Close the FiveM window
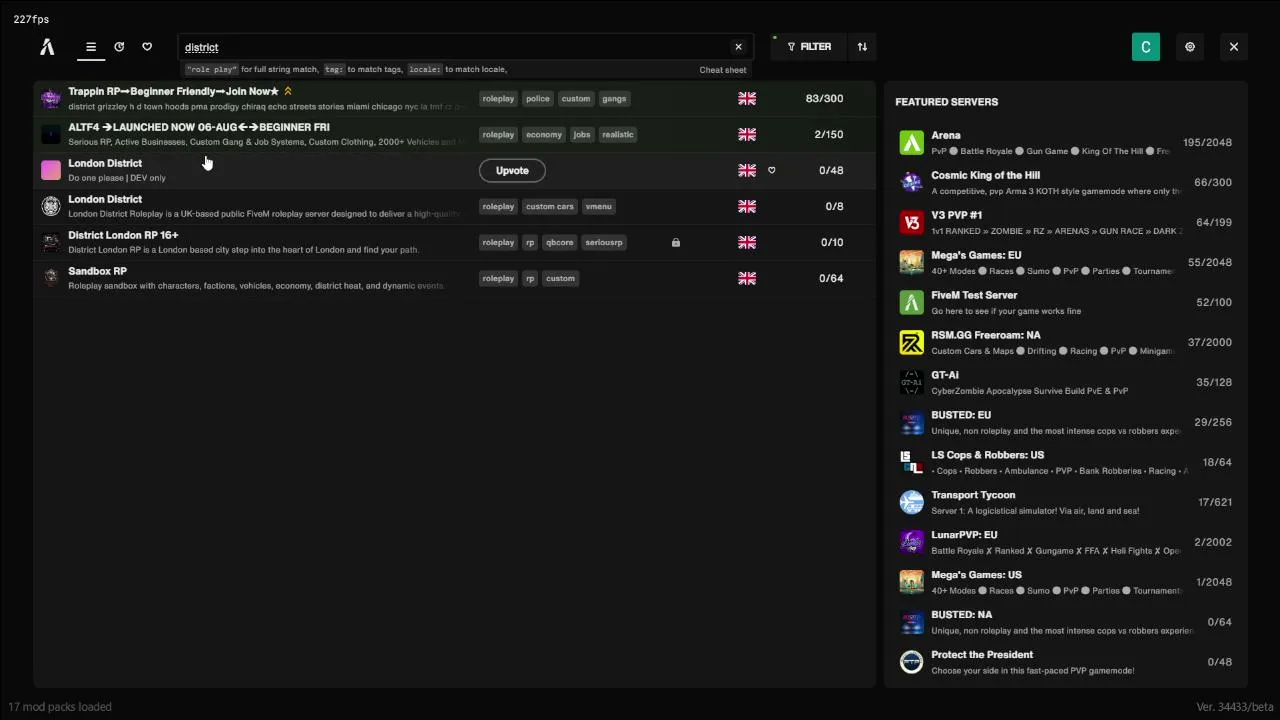 1234,47
